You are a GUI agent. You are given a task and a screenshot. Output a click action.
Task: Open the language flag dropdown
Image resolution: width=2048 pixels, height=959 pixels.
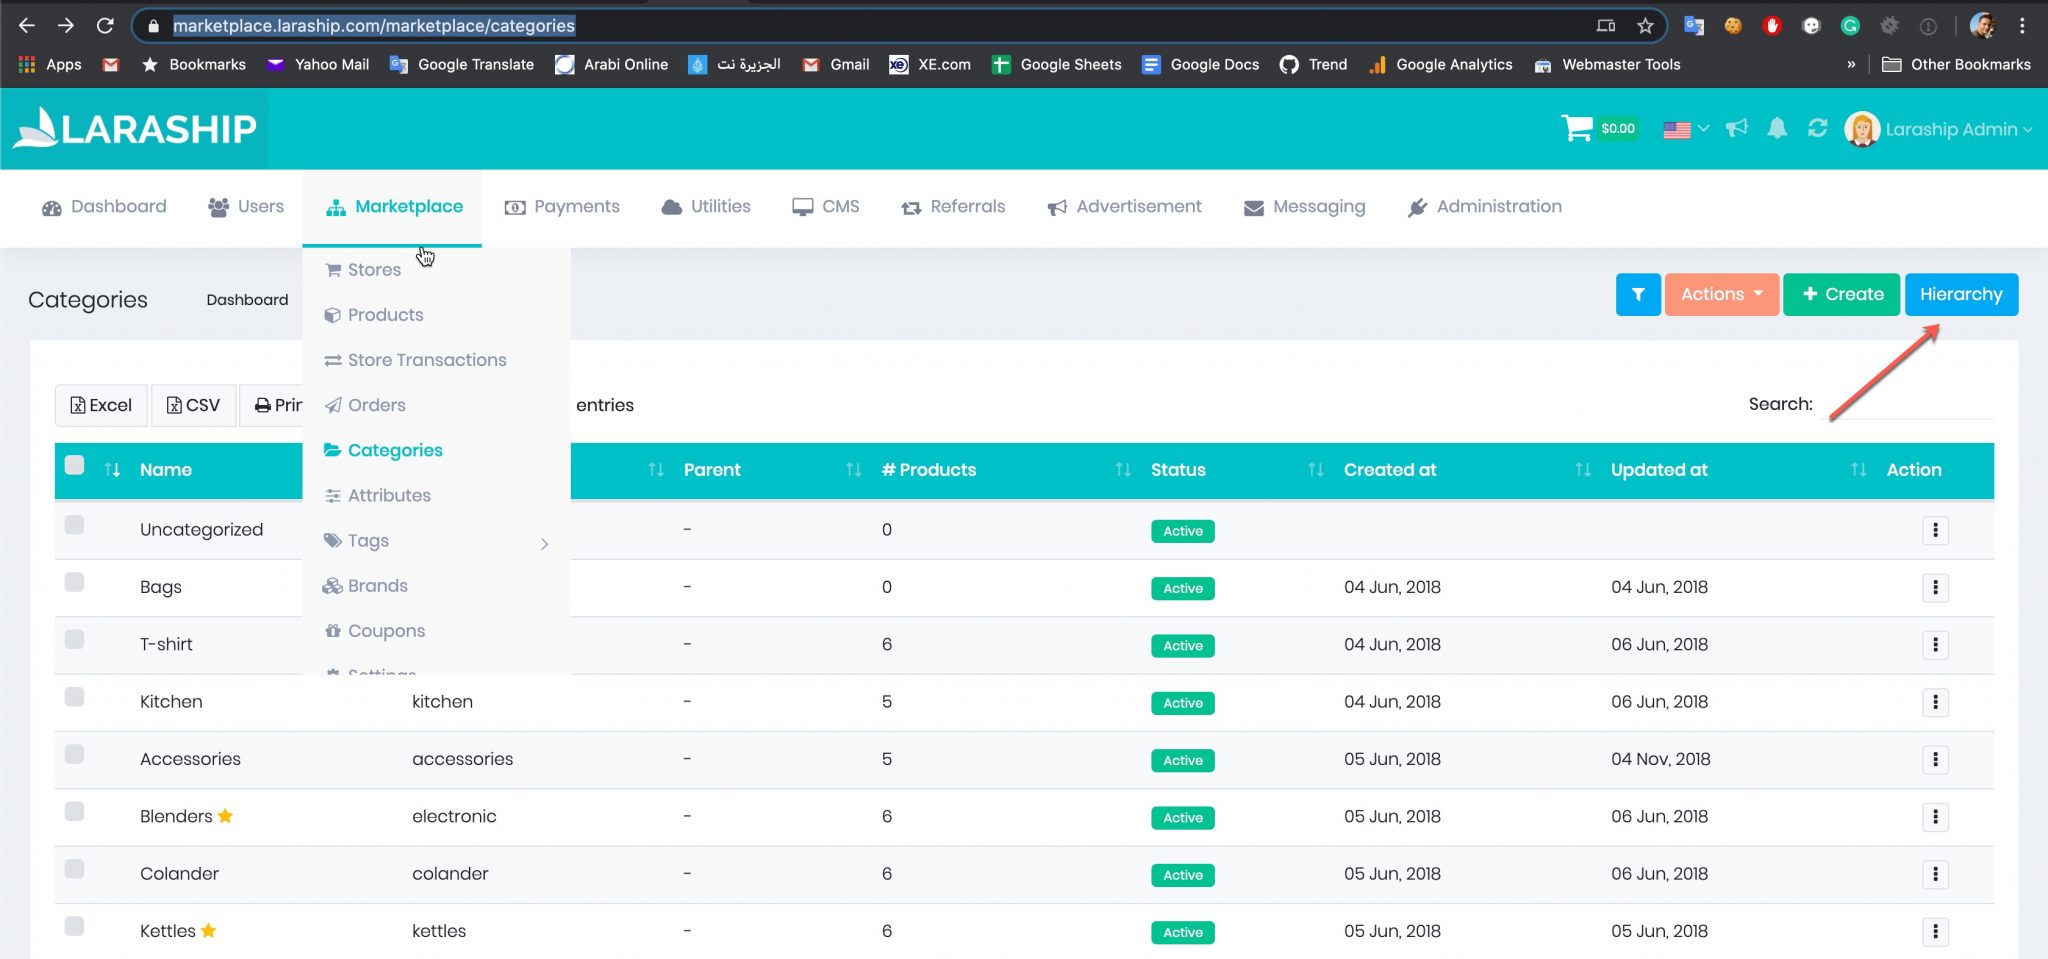click(x=1686, y=129)
